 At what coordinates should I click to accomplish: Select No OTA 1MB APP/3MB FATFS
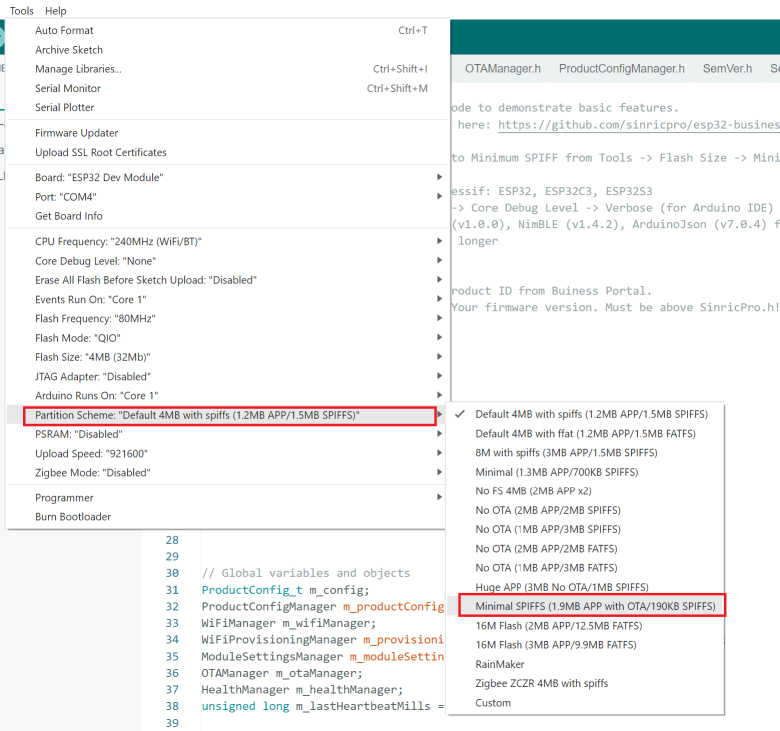coord(585,567)
